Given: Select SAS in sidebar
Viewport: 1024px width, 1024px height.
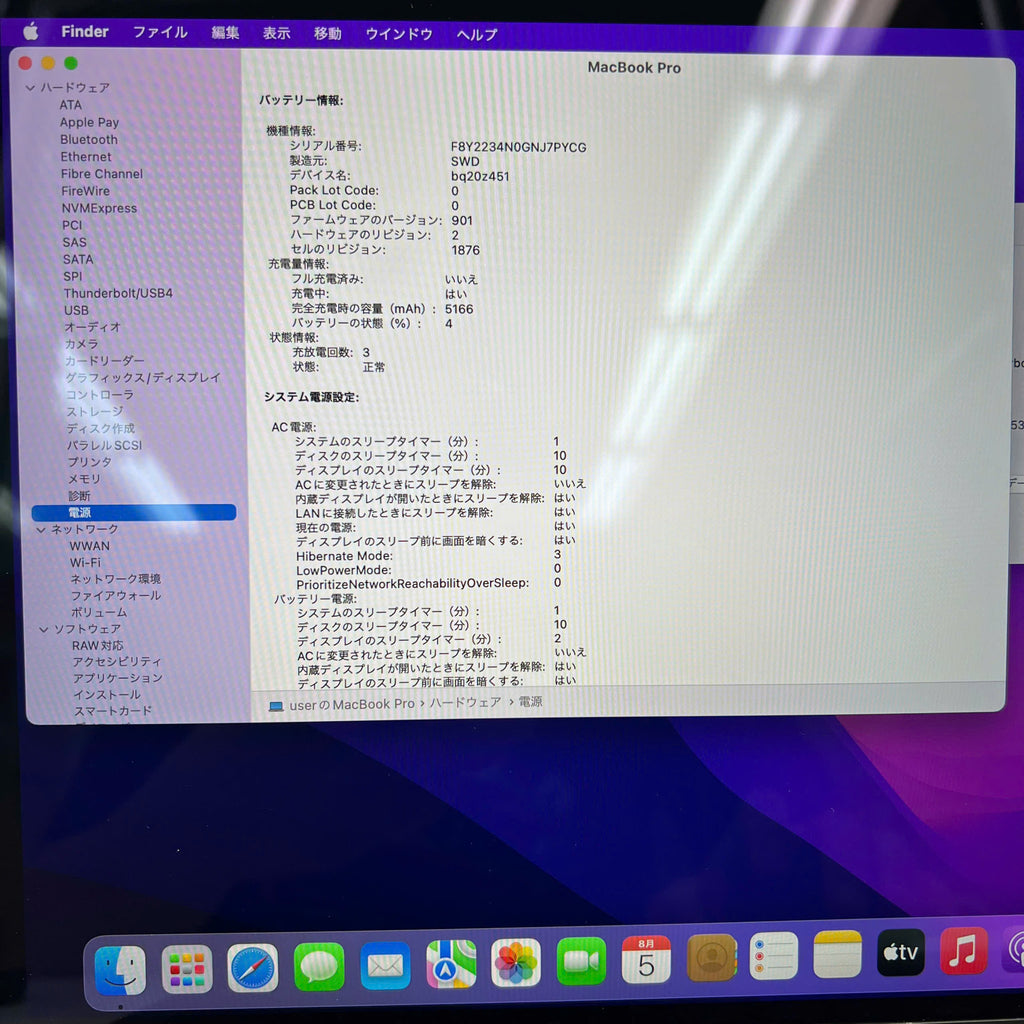Looking at the screenshot, I should [74, 242].
